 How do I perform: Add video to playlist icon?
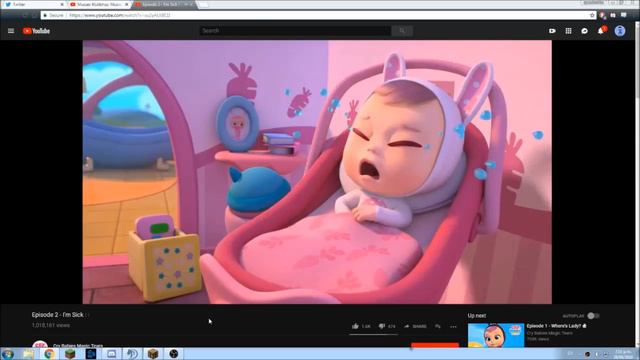click(438, 326)
